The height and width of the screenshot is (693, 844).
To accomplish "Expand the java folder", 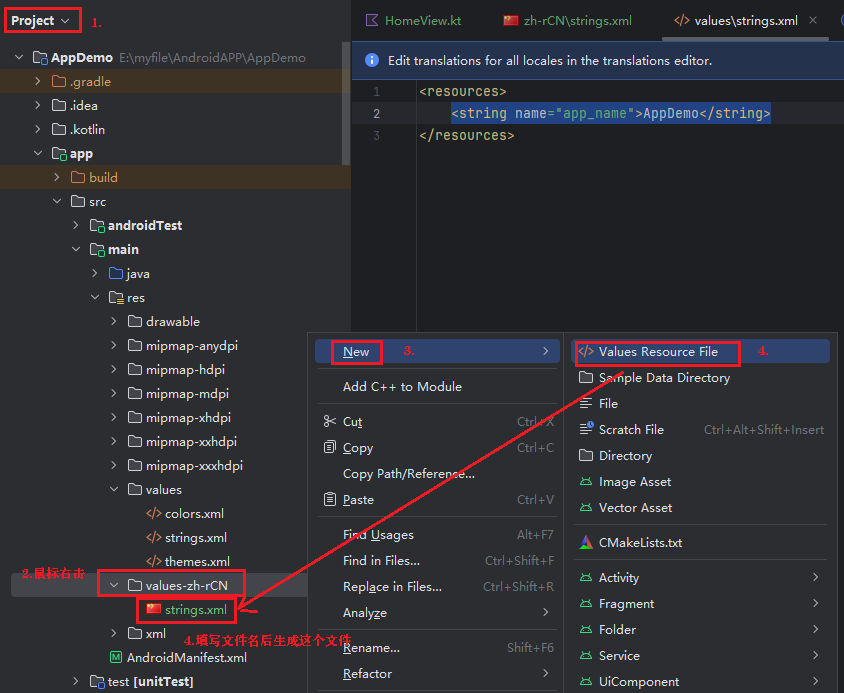I will click(95, 273).
